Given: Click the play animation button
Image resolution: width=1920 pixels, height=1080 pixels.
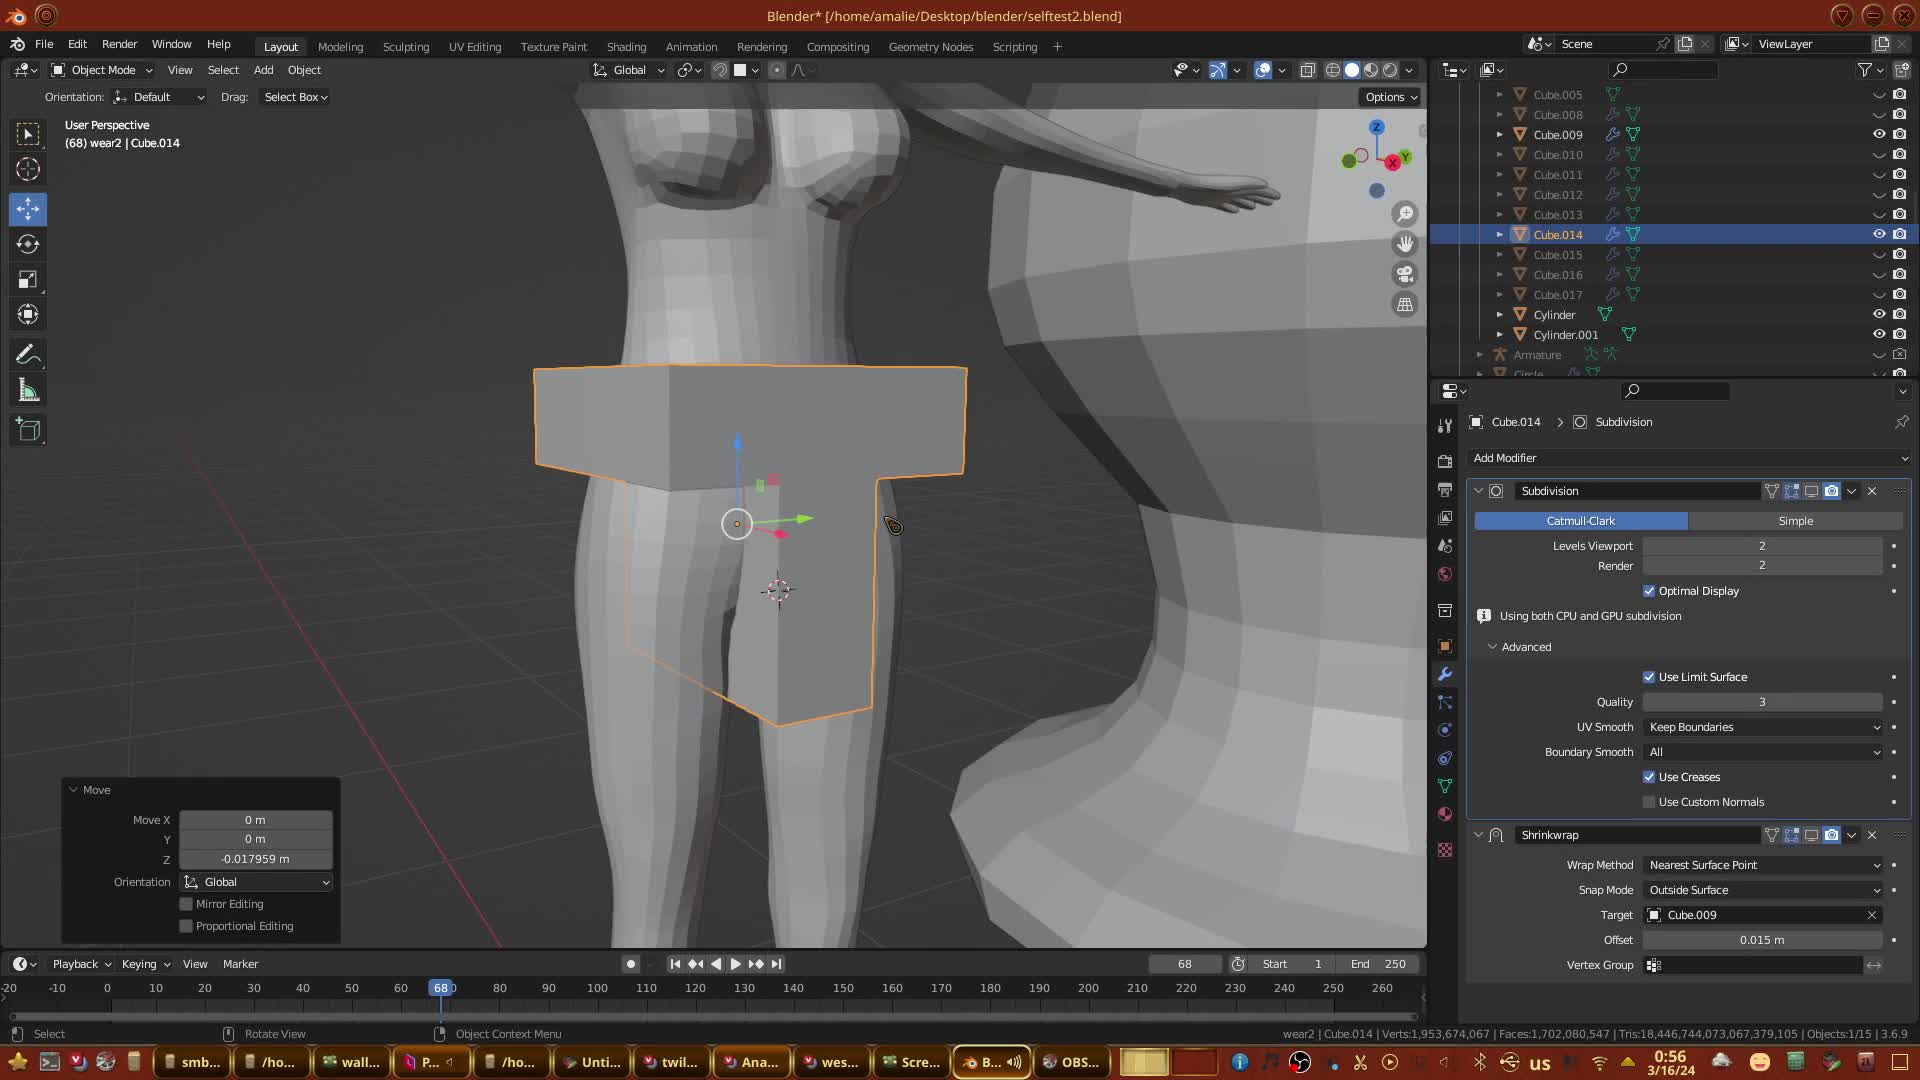Looking at the screenshot, I should [x=736, y=964].
